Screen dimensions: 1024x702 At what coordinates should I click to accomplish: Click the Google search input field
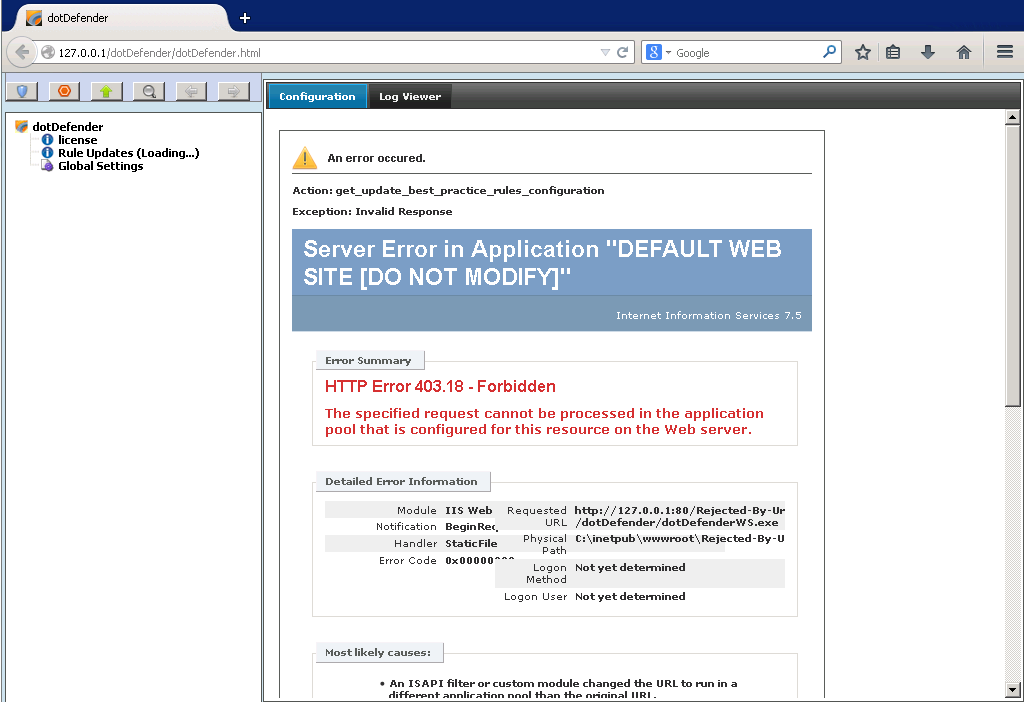pyautogui.click(x=748, y=52)
